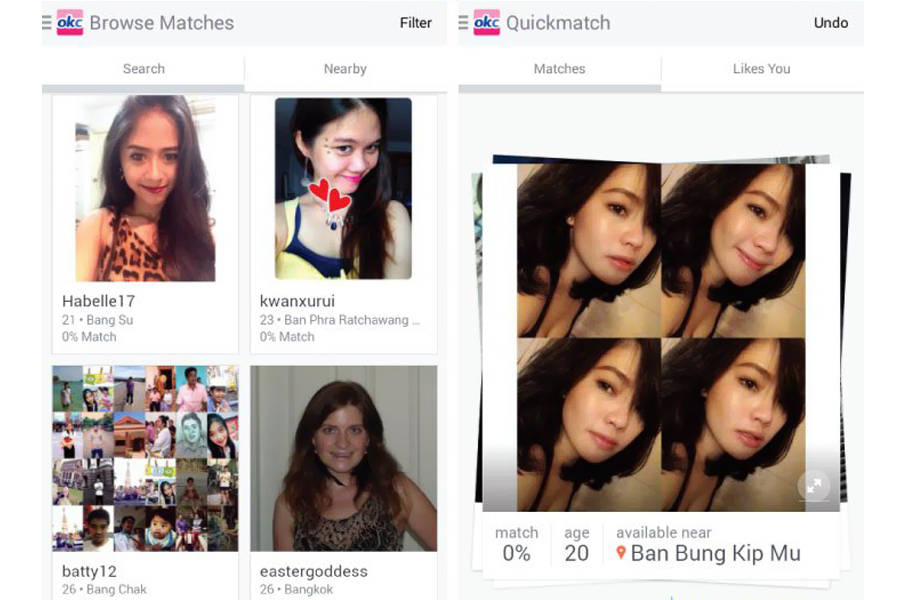Click the 0% match percentage on Quickmatch
900x600 pixels.
(516, 553)
